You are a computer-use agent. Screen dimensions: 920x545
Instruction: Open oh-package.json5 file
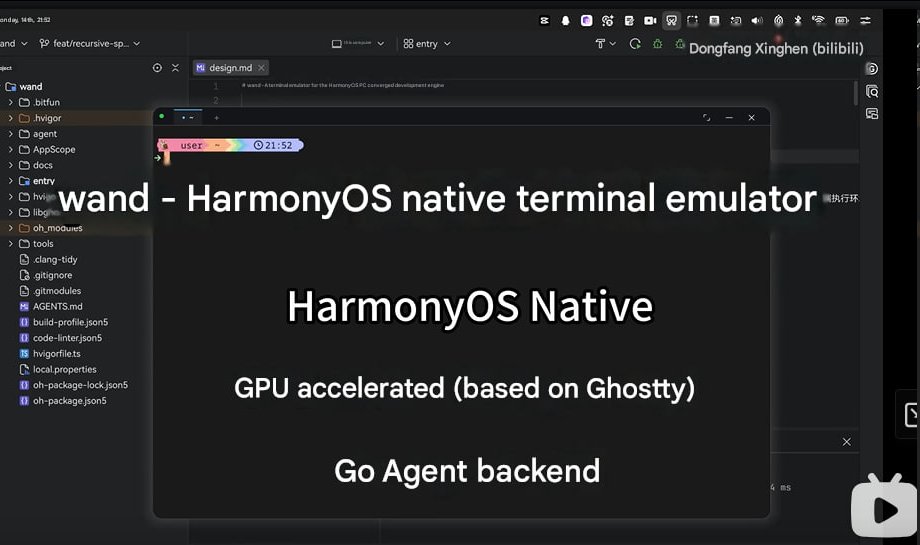point(70,401)
